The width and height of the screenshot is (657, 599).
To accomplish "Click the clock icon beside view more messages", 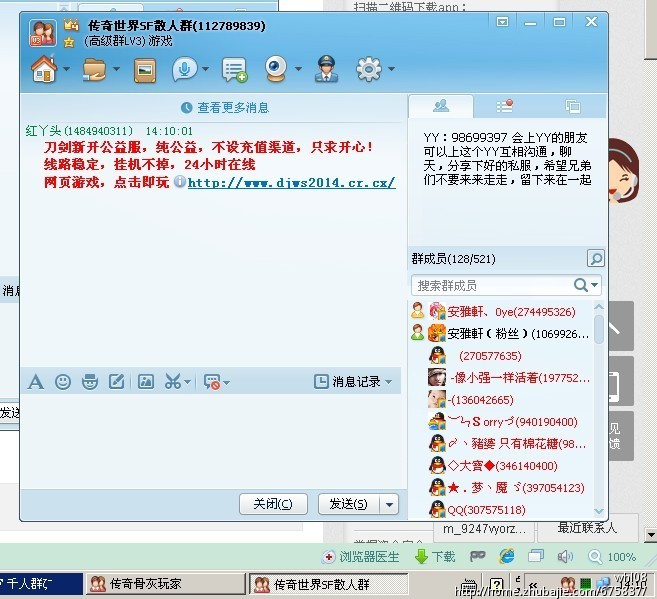I will [x=186, y=108].
